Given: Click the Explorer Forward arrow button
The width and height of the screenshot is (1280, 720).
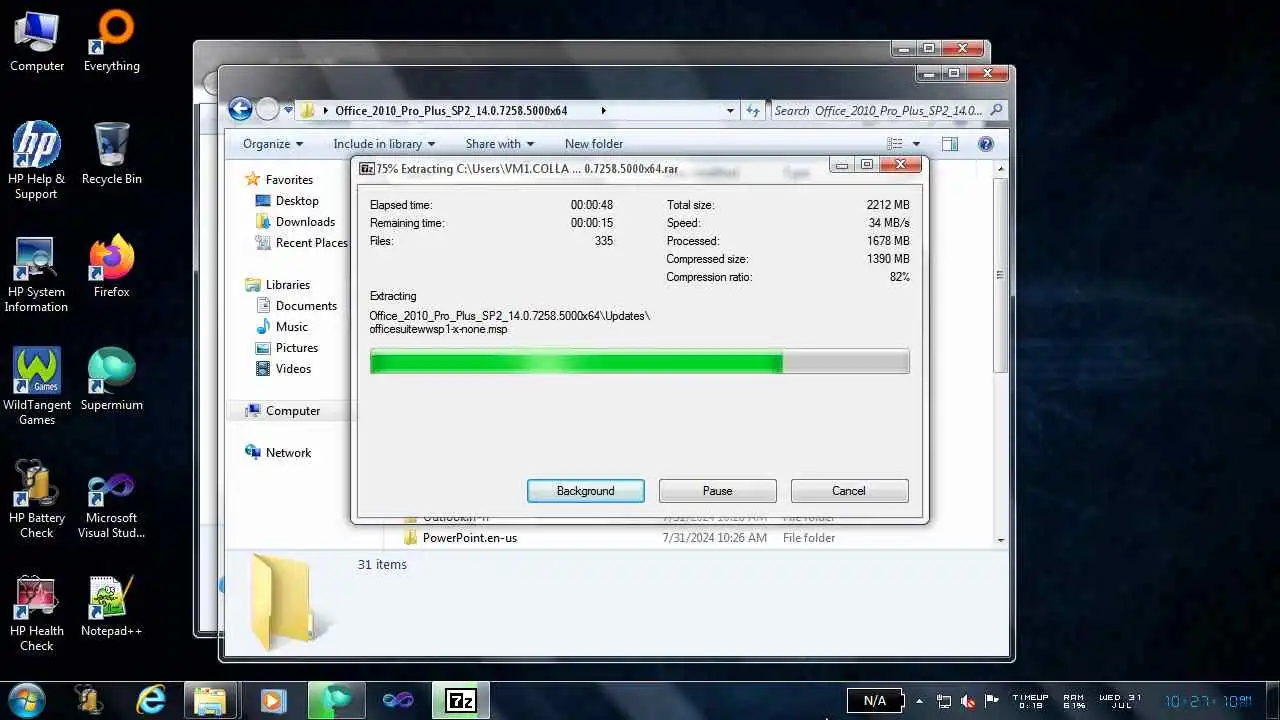Looking at the screenshot, I should tap(267, 109).
